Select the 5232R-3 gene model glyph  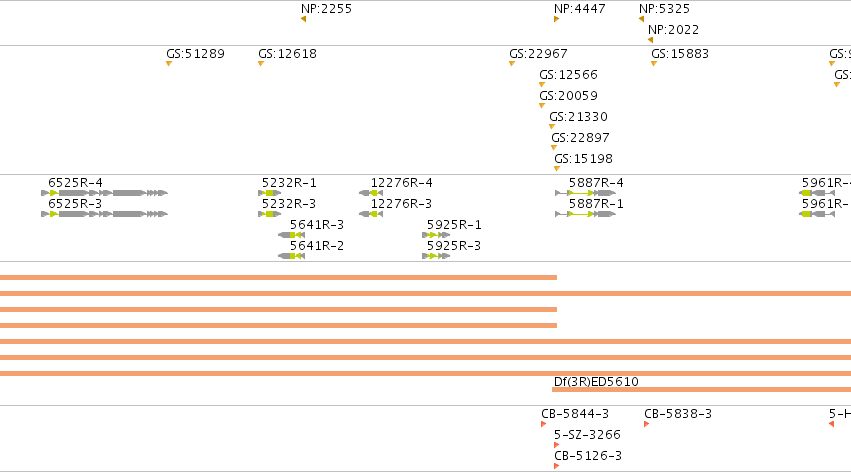tap(270, 214)
